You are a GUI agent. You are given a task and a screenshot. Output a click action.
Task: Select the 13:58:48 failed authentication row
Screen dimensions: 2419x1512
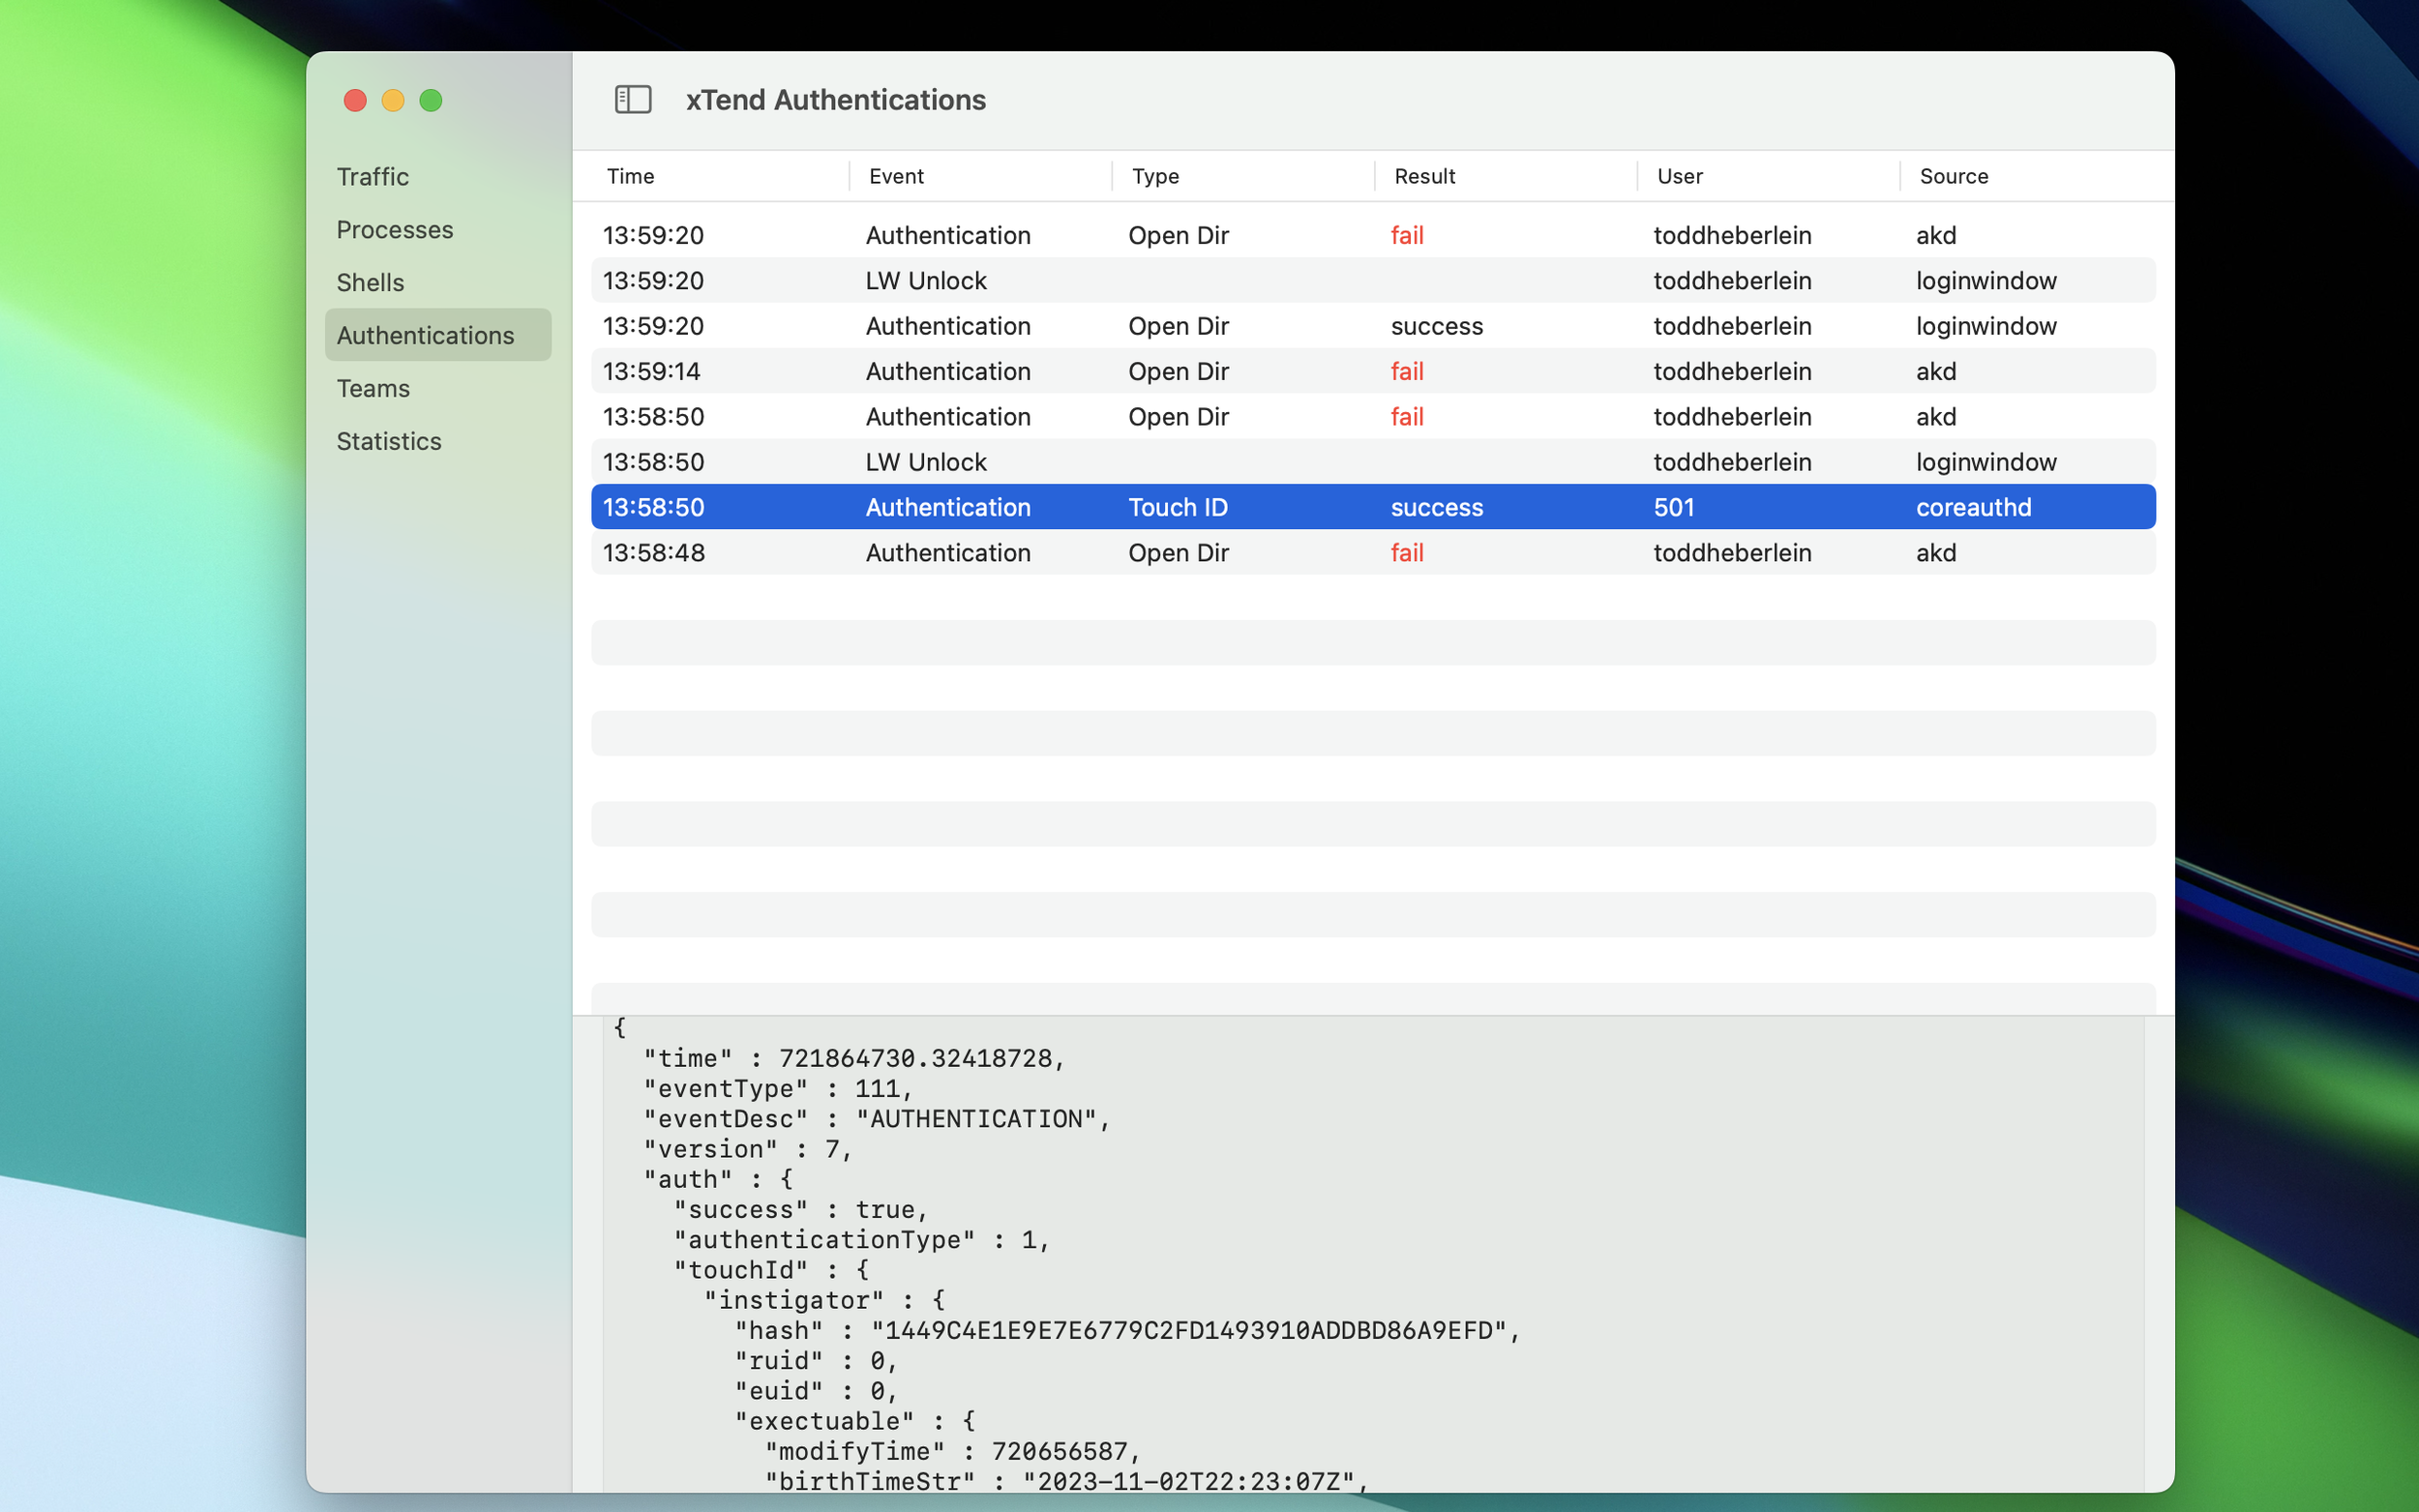point(1372,553)
